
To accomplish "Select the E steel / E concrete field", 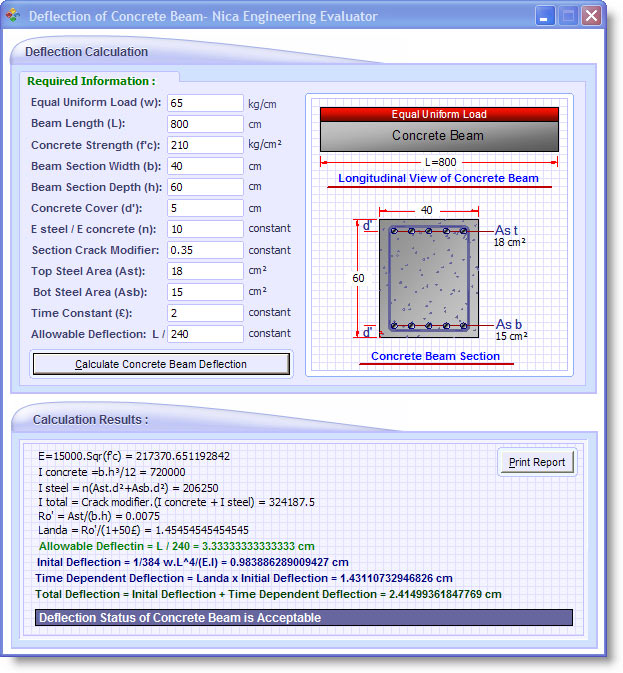I will [205, 229].
